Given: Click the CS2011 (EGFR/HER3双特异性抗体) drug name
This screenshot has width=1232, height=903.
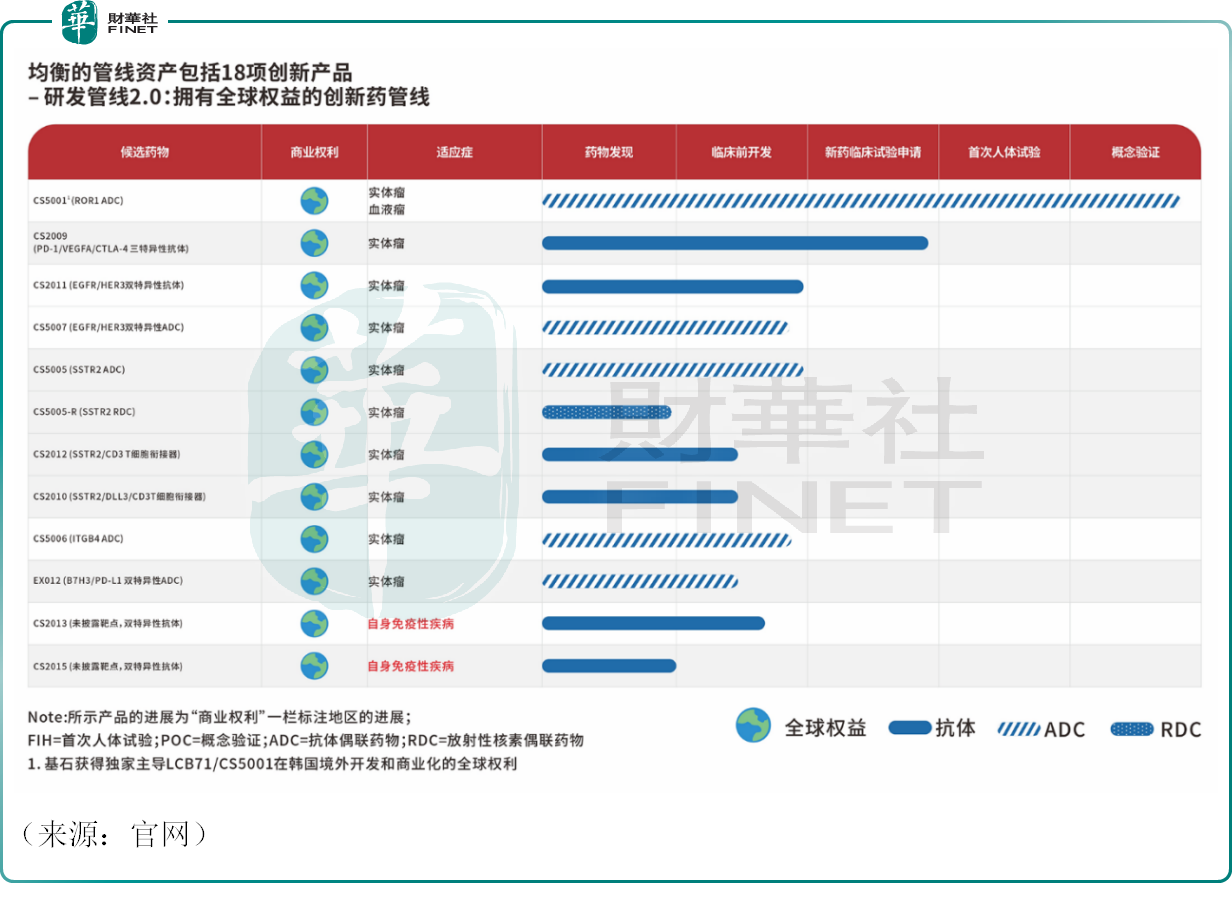Looking at the screenshot, I should (108, 286).
